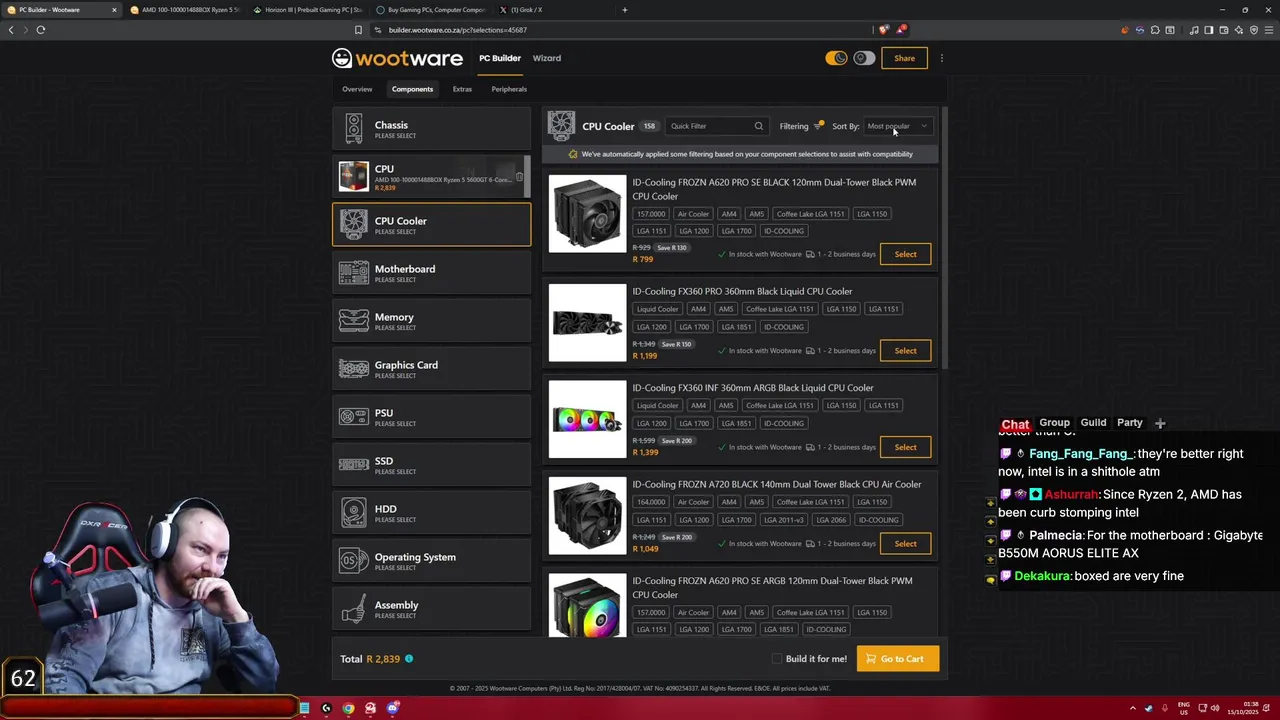Switch to the Horizon III Prebuilt Gaming PC browser tab

[307, 10]
